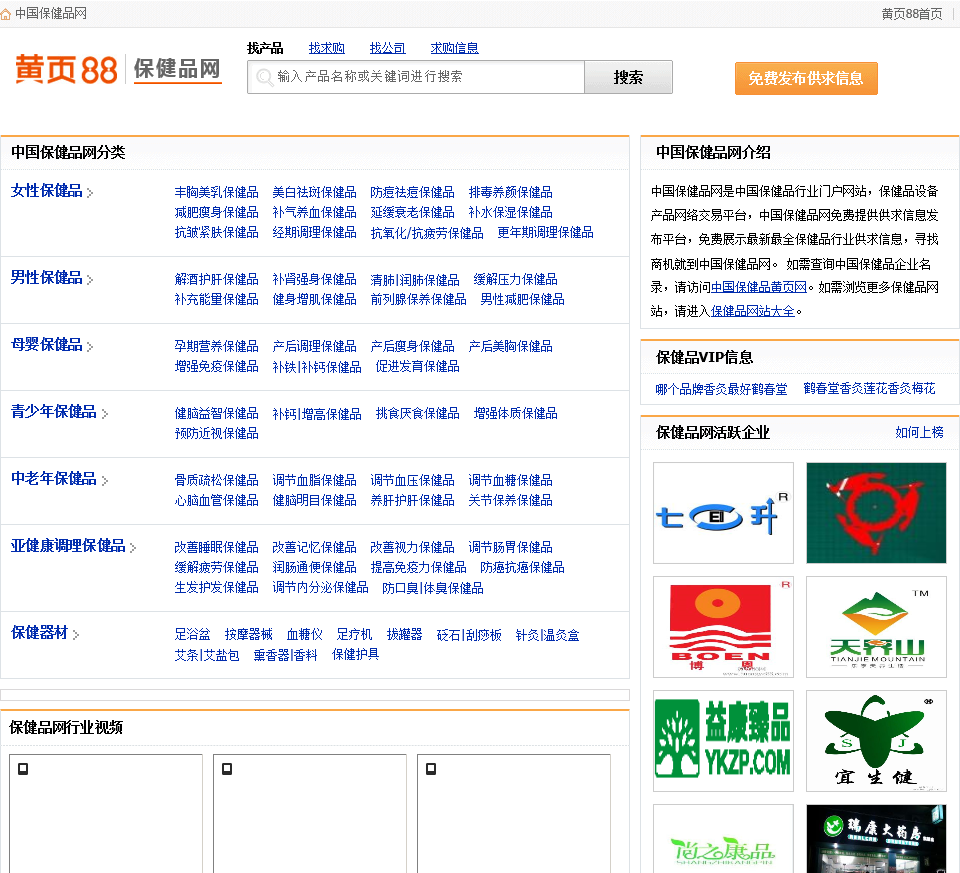Switch to the 找求购 search tab

pyautogui.click(x=326, y=48)
